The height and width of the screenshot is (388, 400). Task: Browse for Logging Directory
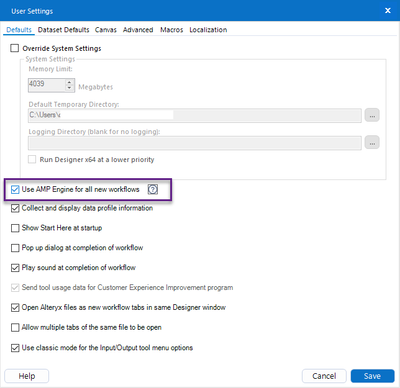coord(372,143)
